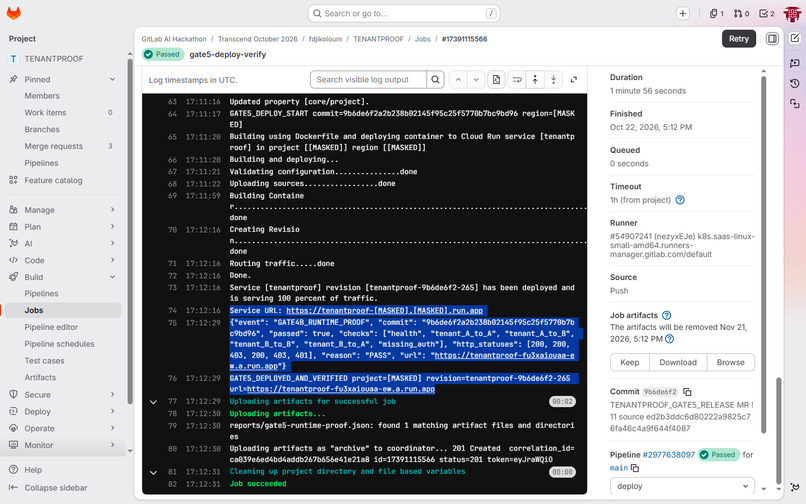The width and height of the screenshot is (806, 504).
Task: Click the Keep artifacts button
Action: pos(630,363)
